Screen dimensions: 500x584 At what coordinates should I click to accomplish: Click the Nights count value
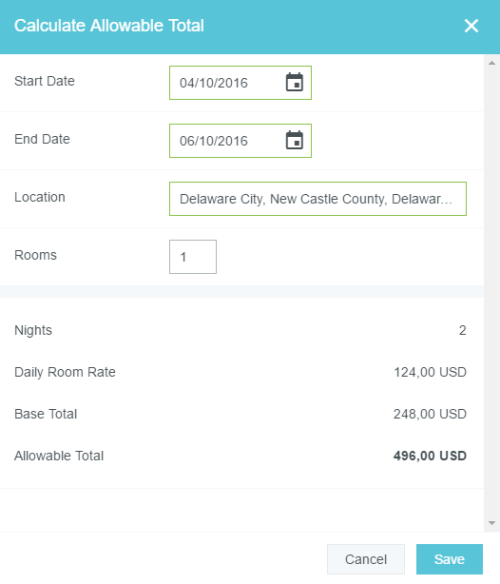(462, 330)
